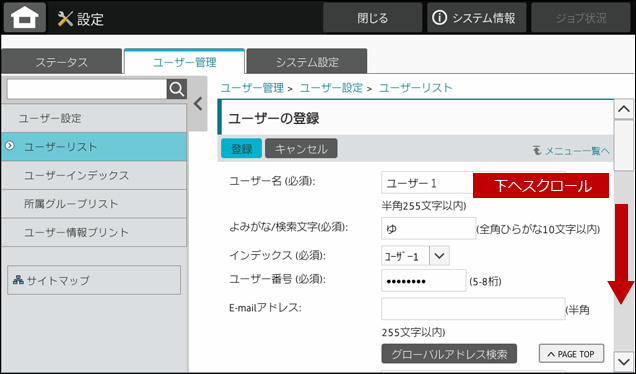Viewport: 636px width, 374px height.
Task: Switch to ステータス tab
Action: point(61,62)
